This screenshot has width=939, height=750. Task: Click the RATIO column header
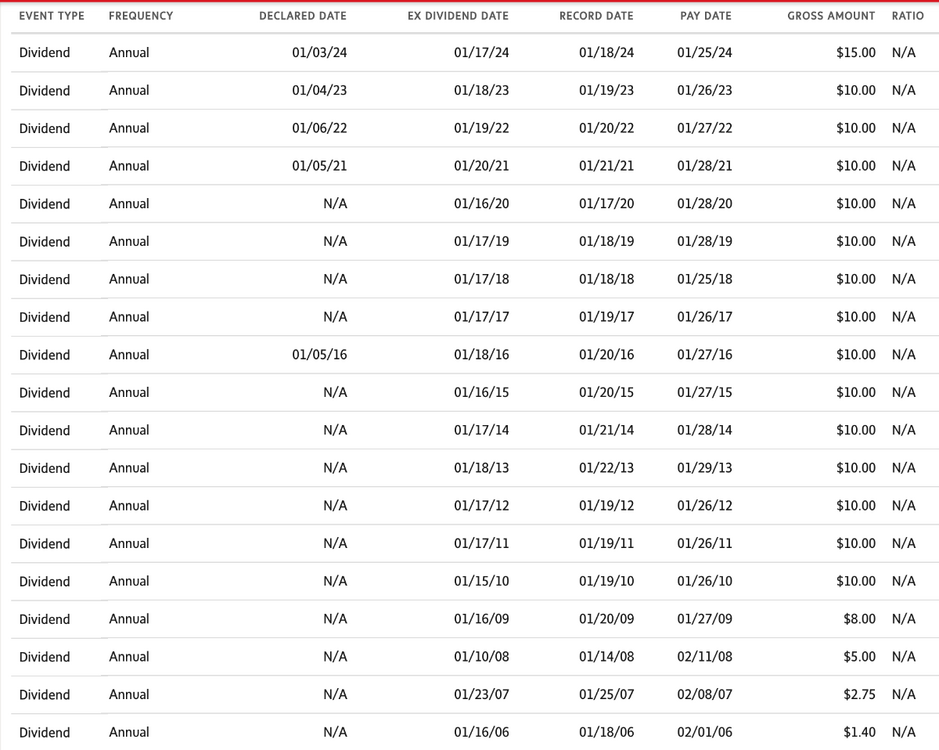908,16
